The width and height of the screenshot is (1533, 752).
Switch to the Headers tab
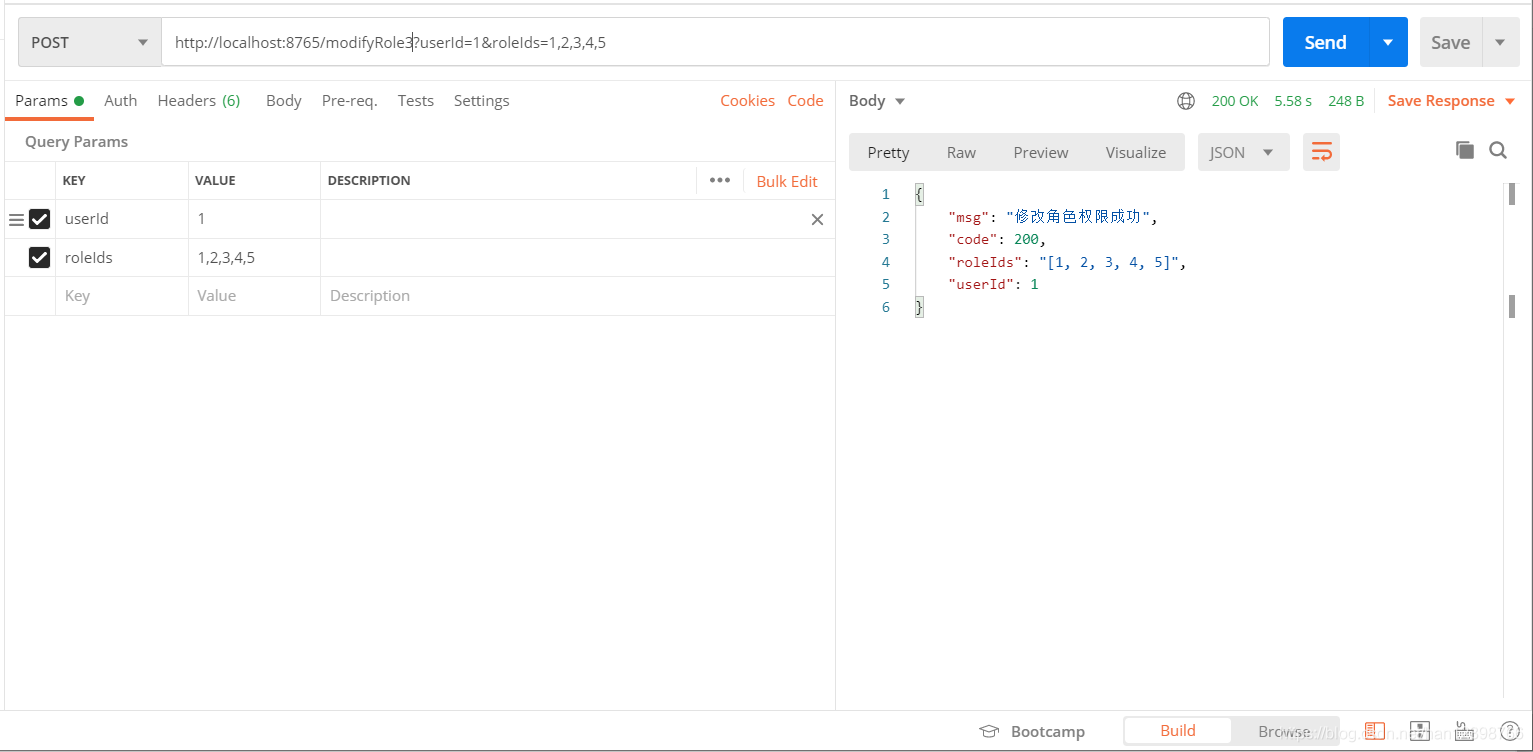click(198, 101)
